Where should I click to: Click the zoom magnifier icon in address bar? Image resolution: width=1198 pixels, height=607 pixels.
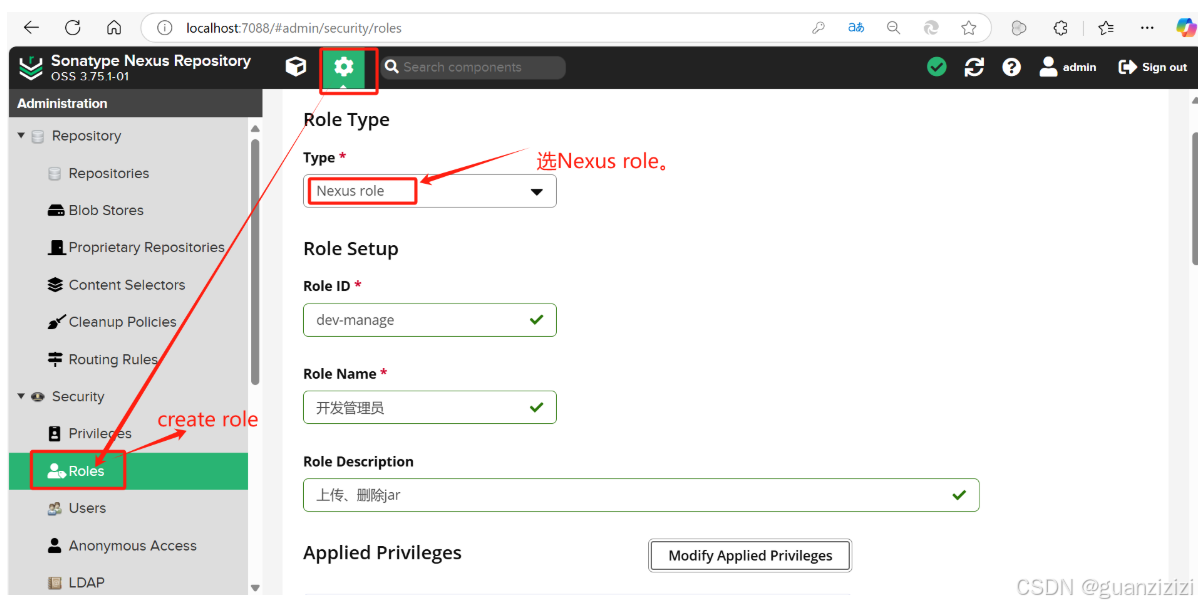tap(893, 28)
